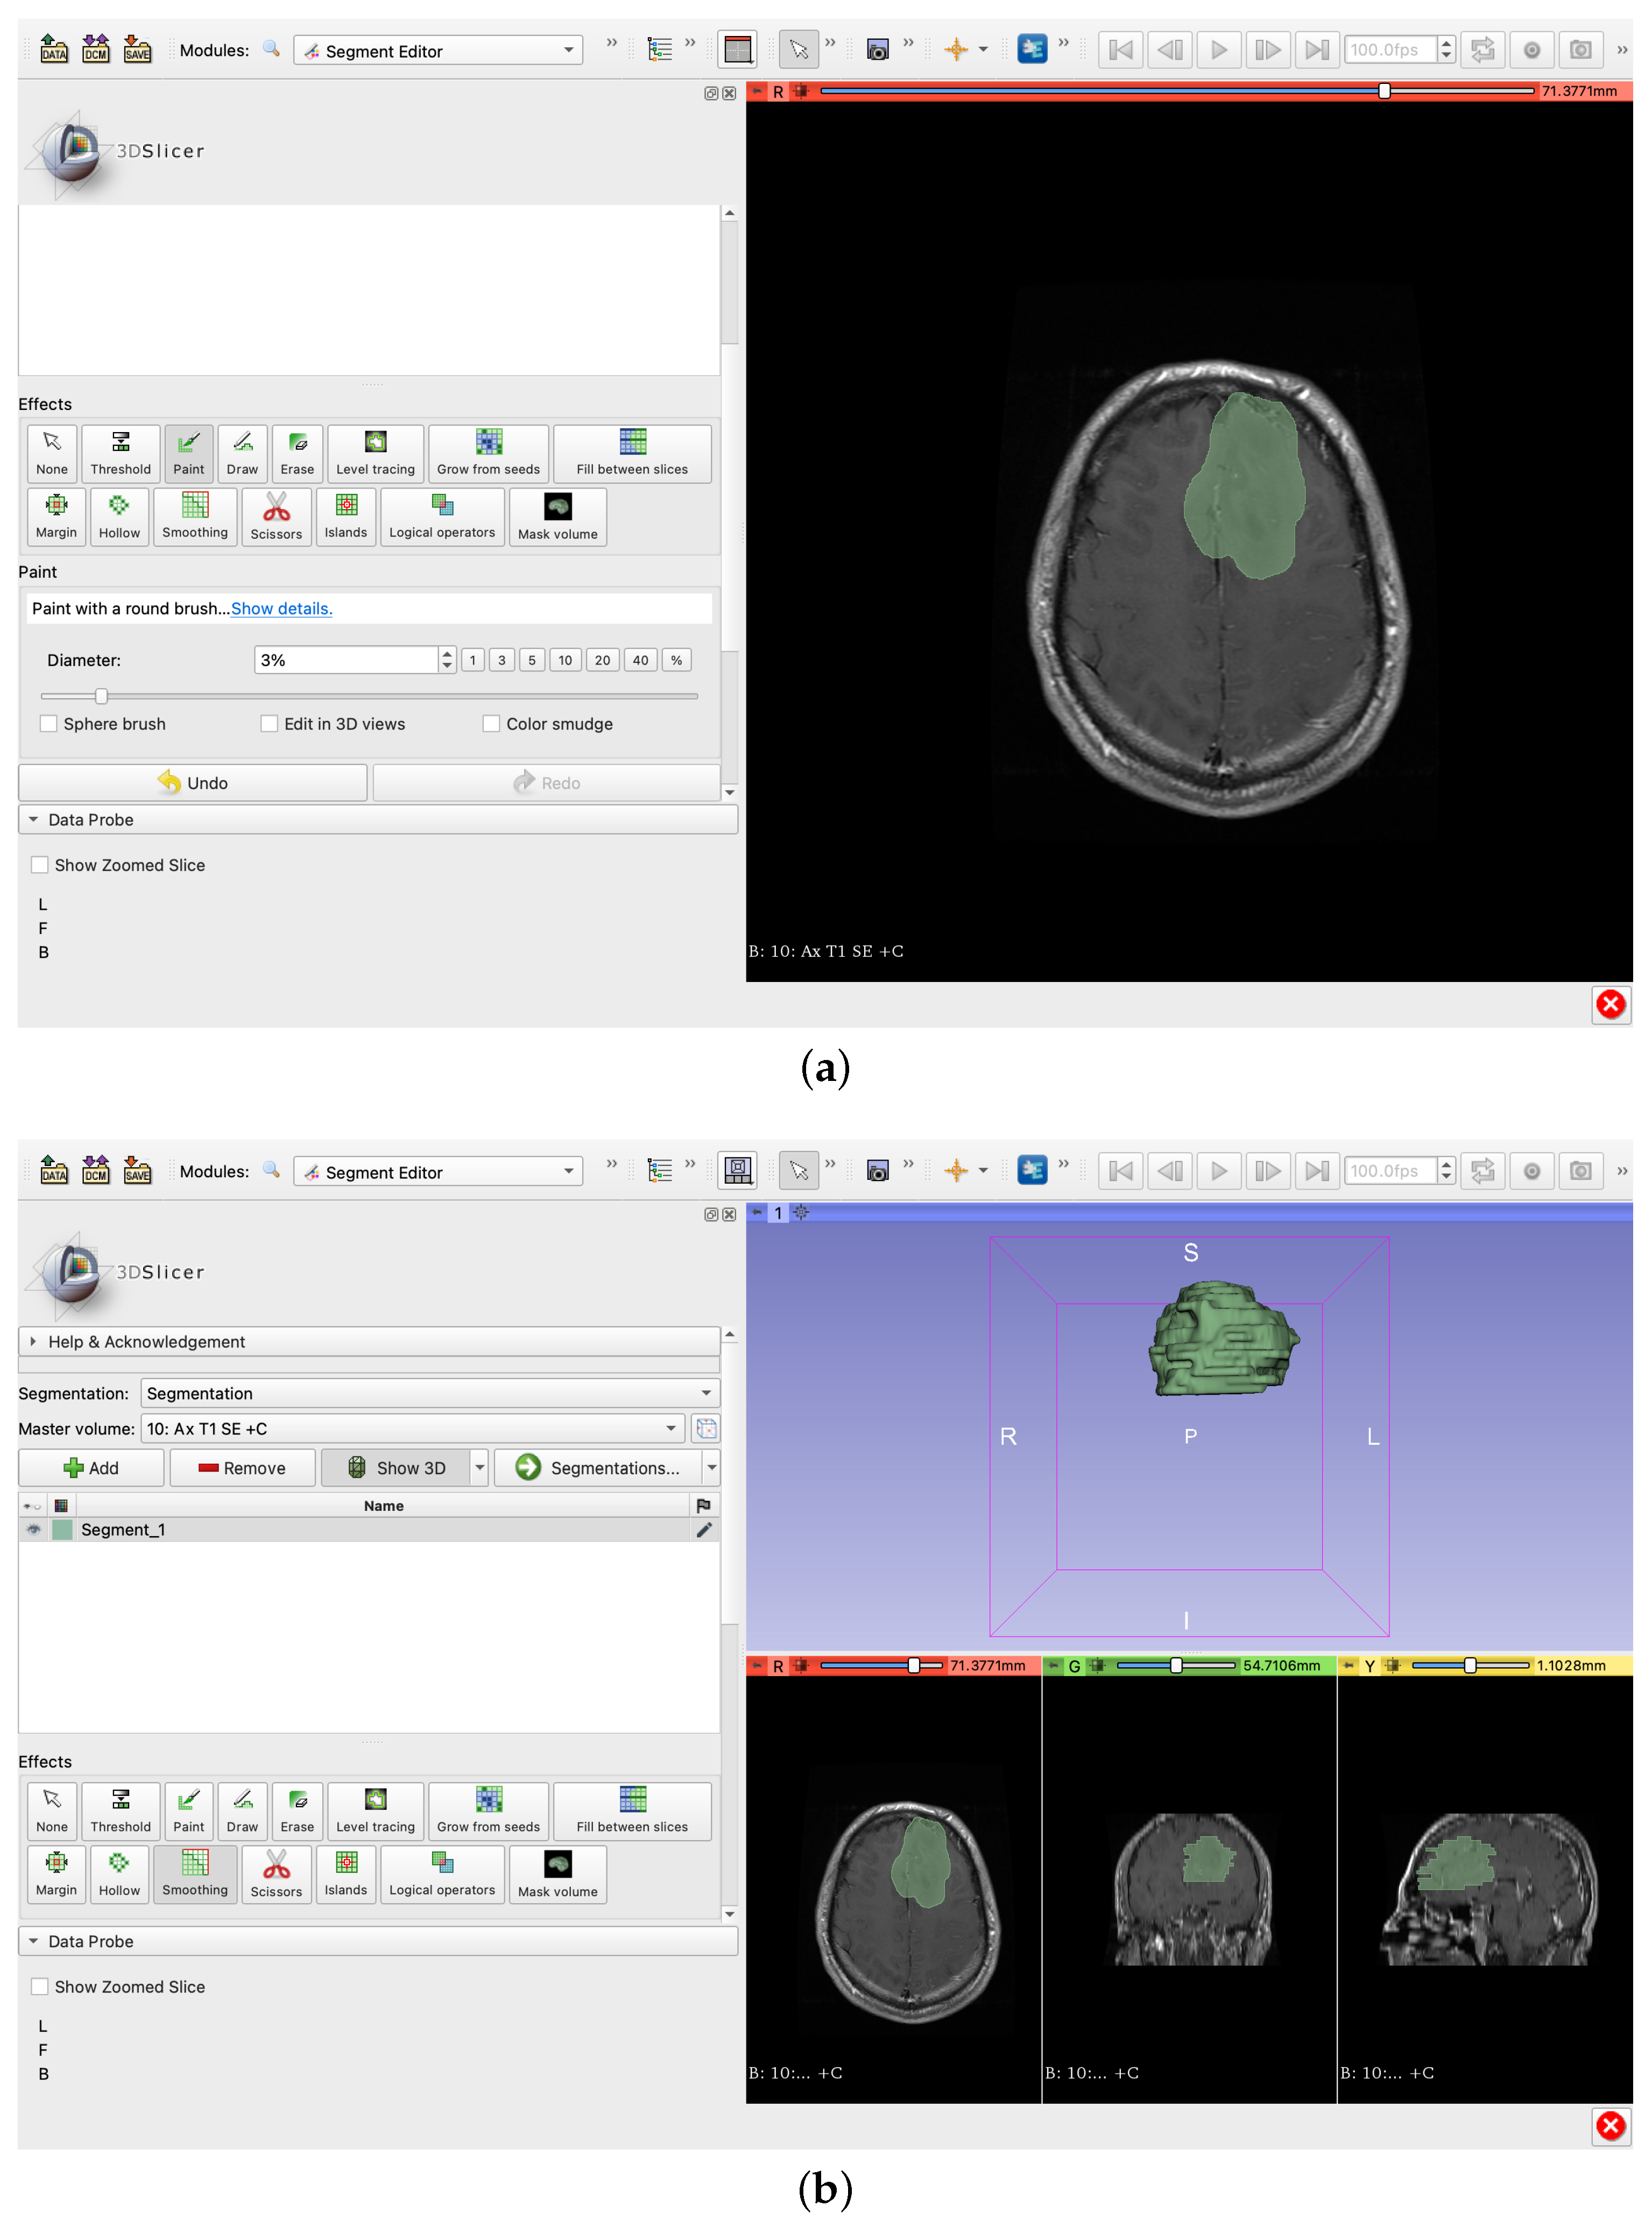This screenshot has width=1652, height=2227.
Task: Select the Scissors effect in upper panel
Action: tap(276, 516)
